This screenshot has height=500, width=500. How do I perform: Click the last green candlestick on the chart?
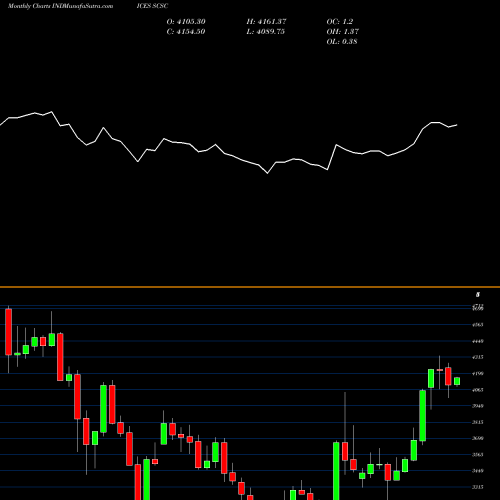click(457, 381)
